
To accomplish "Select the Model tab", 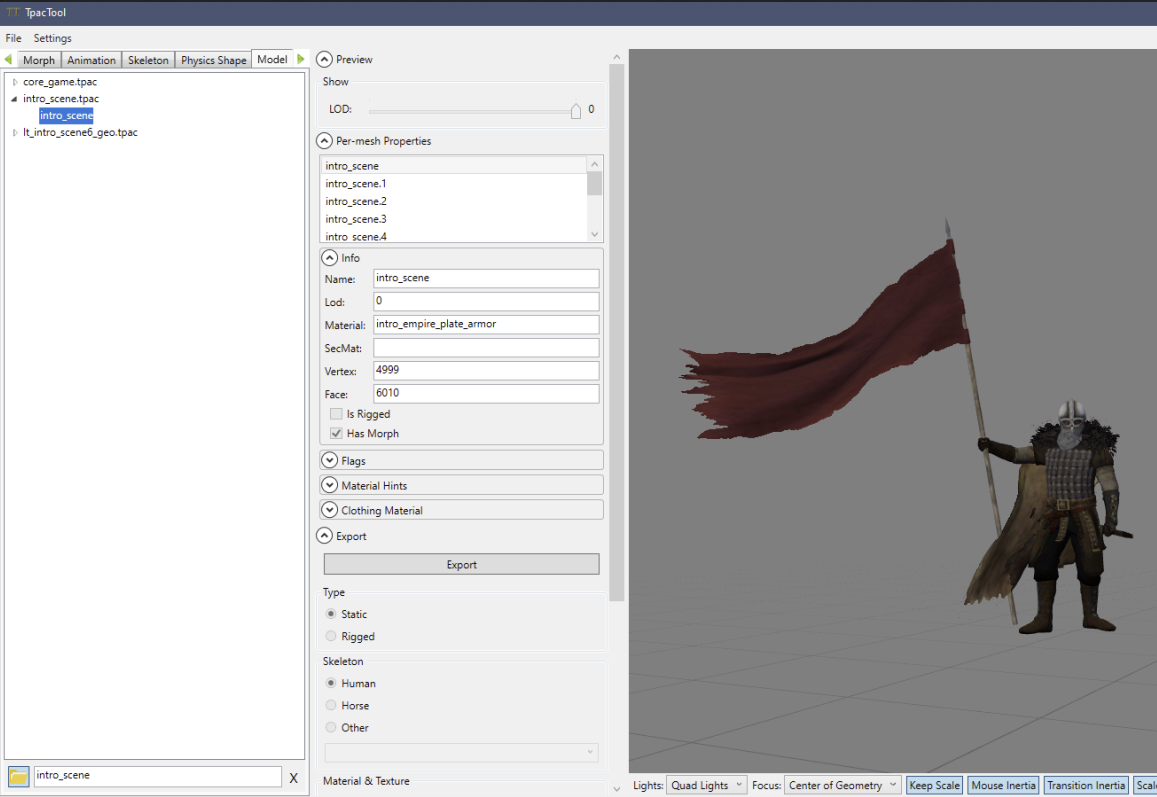I will pos(272,59).
